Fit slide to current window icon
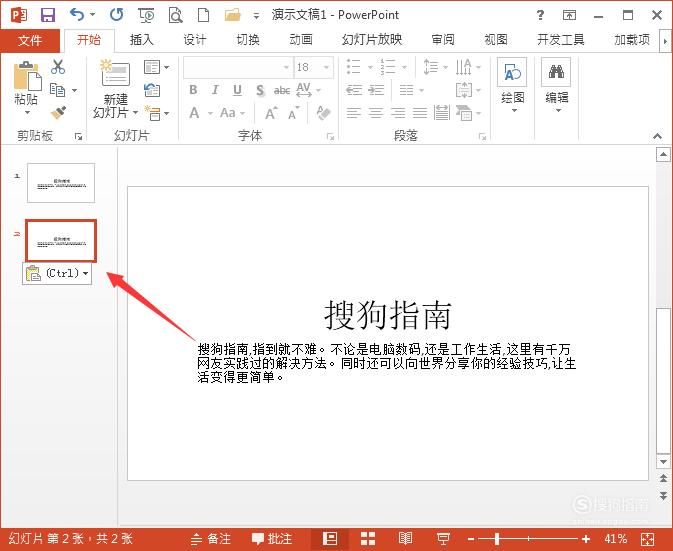673x551 pixels. click(647, 539)
